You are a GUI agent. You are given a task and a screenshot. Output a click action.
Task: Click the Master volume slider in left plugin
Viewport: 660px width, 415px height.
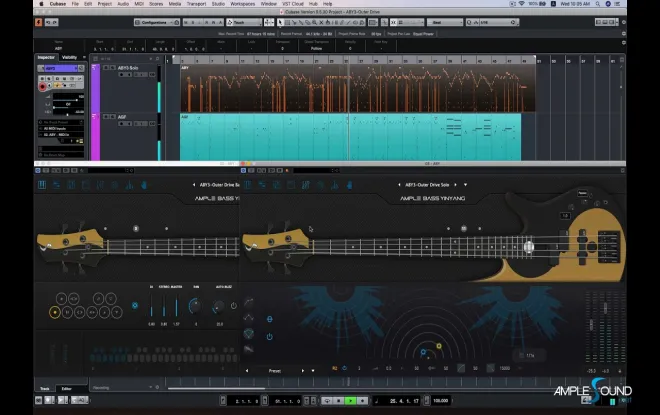click(x=176, y=306)
